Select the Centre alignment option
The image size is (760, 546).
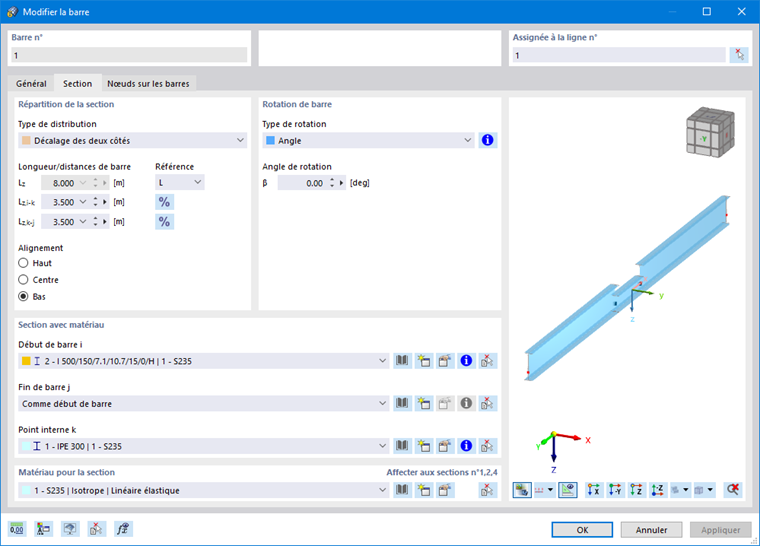23,280
